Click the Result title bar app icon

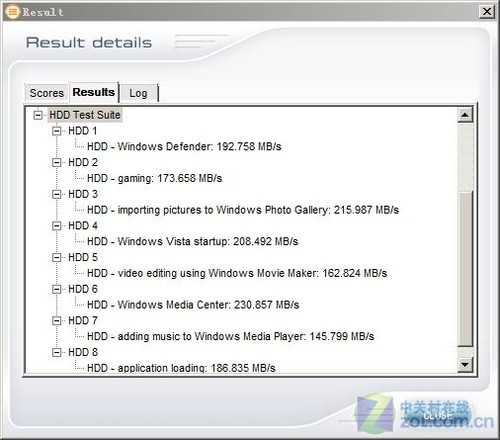(x=13, y=12)
